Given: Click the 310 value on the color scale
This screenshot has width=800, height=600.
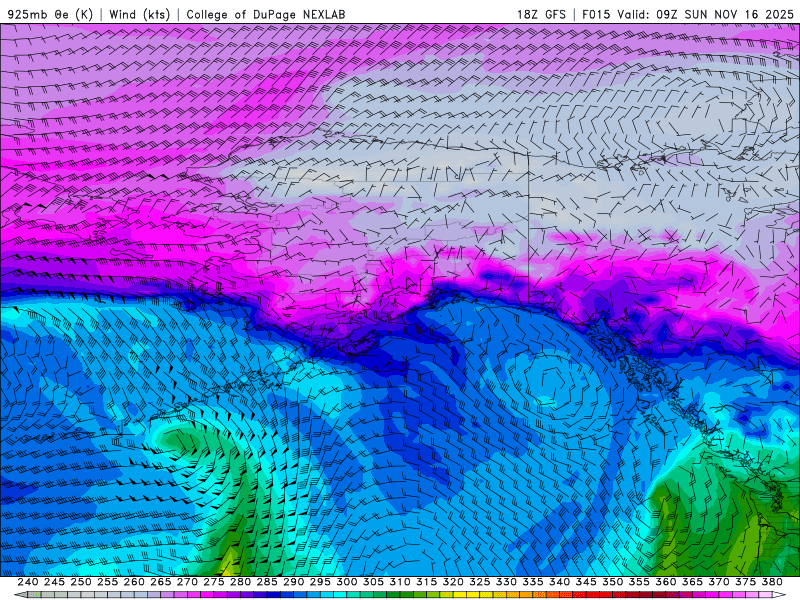Looking at the screenshot, I should click(x=400, y=582).
